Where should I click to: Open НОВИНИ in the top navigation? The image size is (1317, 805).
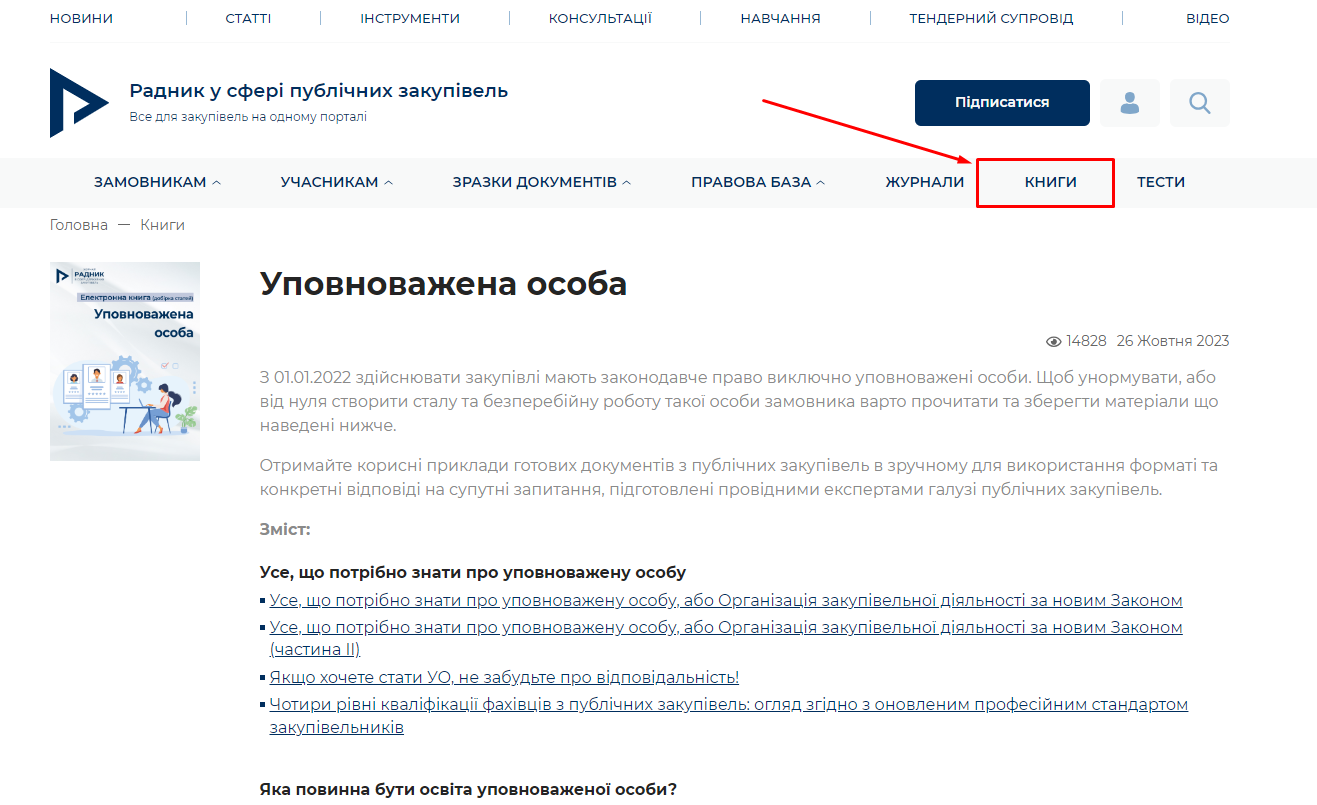pyautogui.click(x=81, y=18)
